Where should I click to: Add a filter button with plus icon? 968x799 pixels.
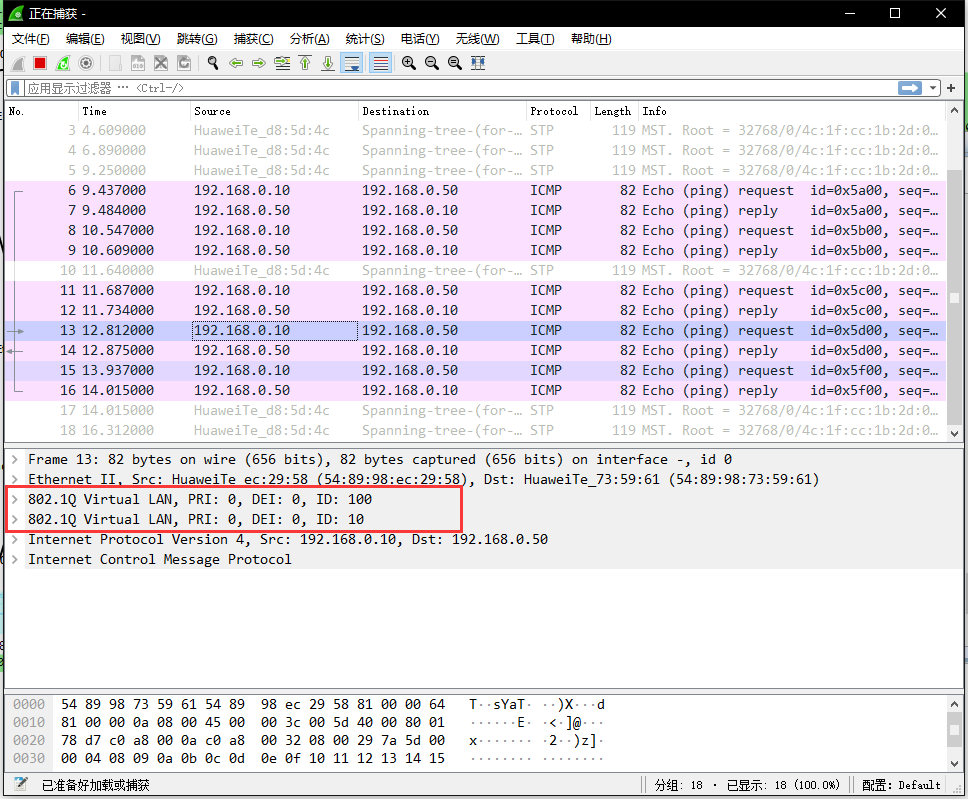(x=951, y=88)
